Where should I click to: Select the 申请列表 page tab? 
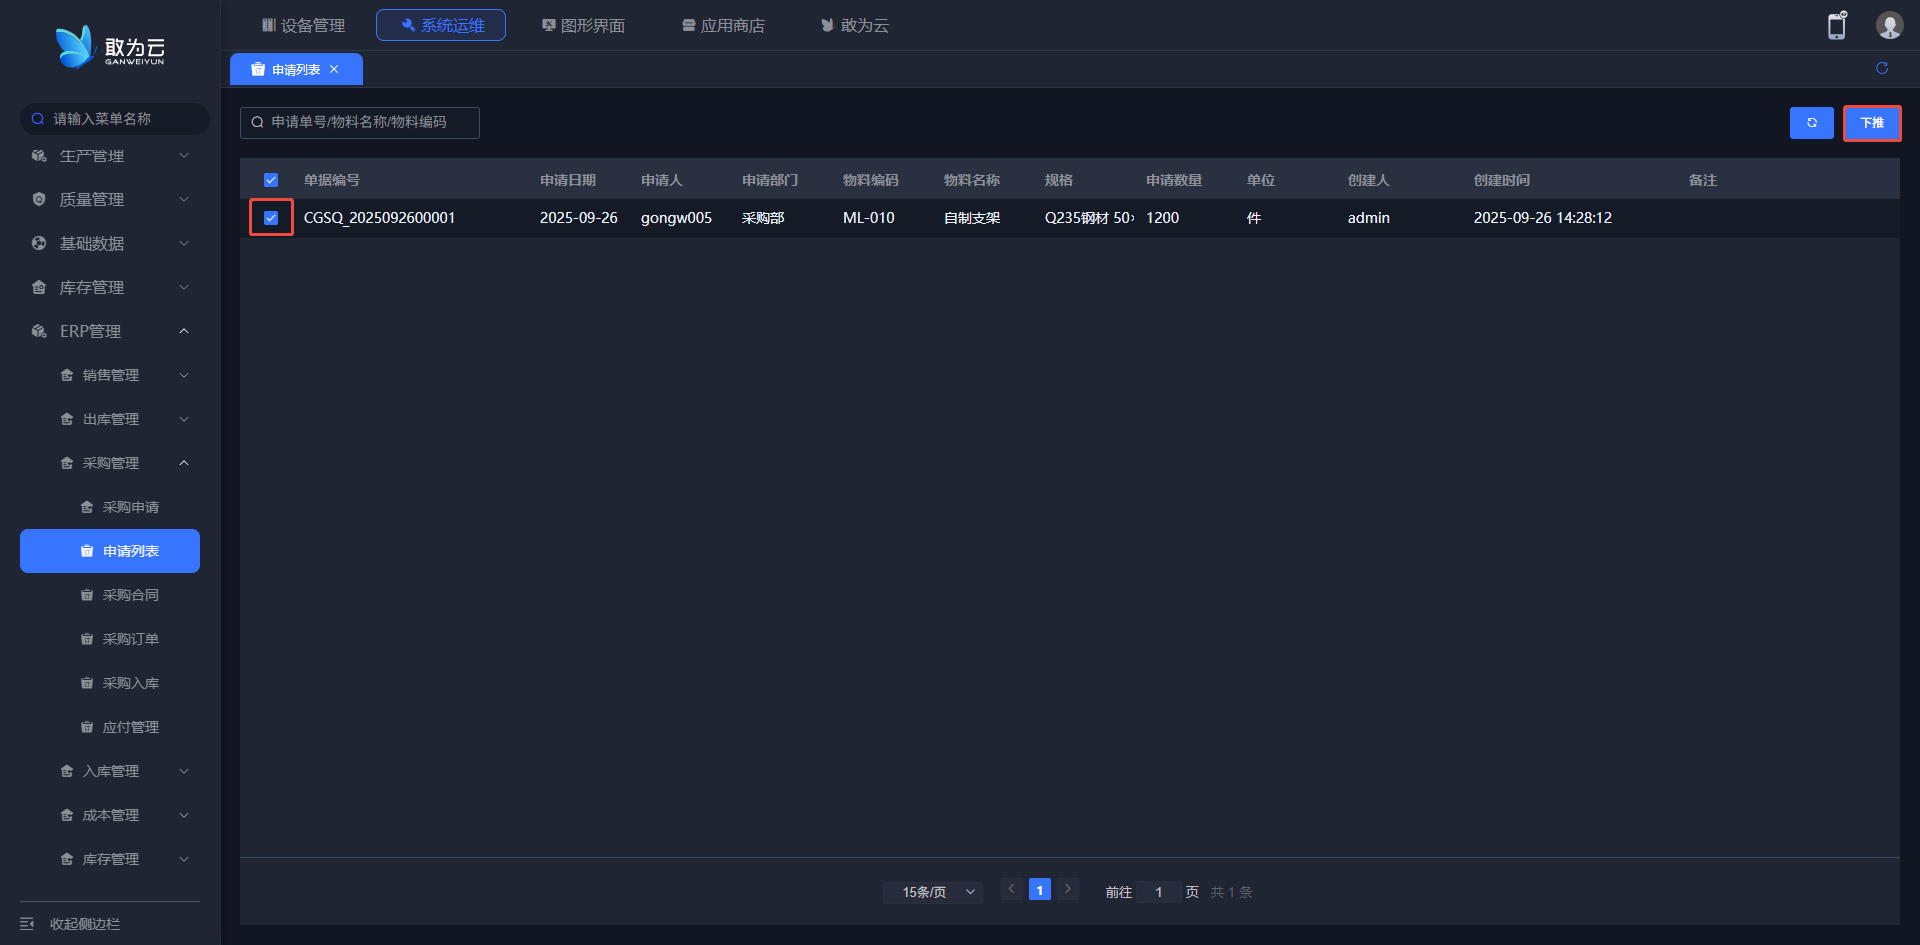tap(296, 69)
